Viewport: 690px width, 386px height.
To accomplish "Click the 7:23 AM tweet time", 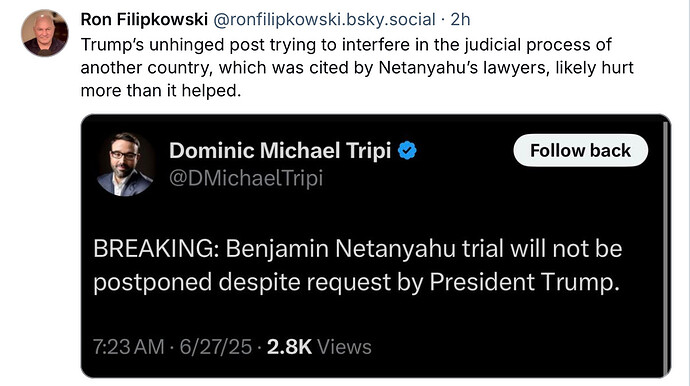I will [x=128, y=347].
